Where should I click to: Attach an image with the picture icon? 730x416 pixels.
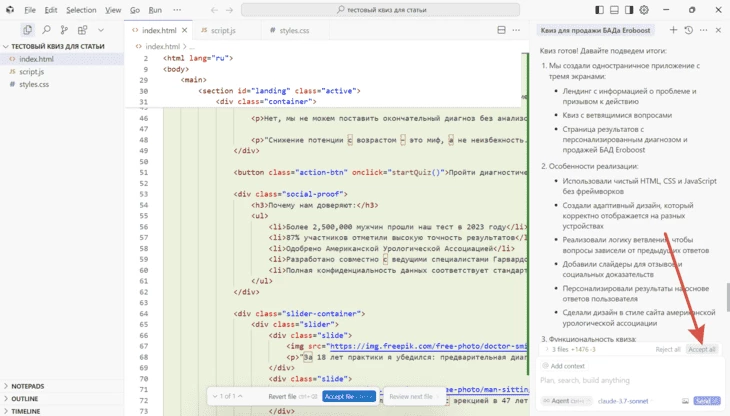point(685,401)
